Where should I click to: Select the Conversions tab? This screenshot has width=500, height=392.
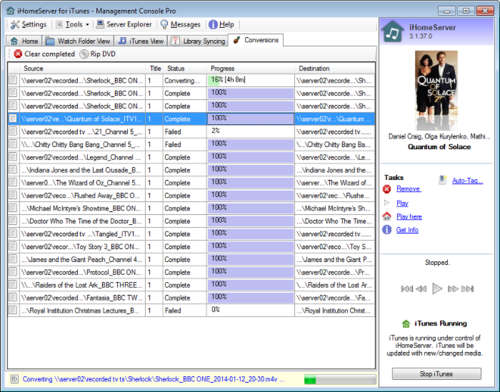click(x=256, y=40)
